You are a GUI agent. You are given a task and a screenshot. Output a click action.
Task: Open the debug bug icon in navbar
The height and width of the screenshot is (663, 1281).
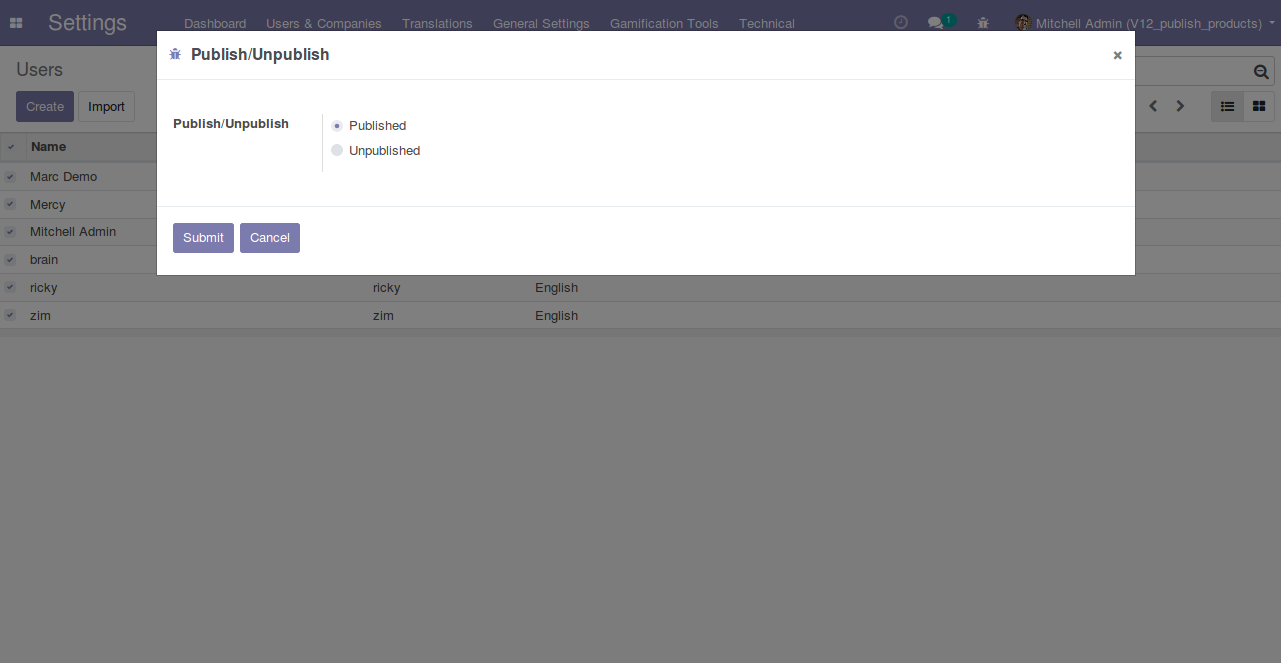[x=983, y=23]
